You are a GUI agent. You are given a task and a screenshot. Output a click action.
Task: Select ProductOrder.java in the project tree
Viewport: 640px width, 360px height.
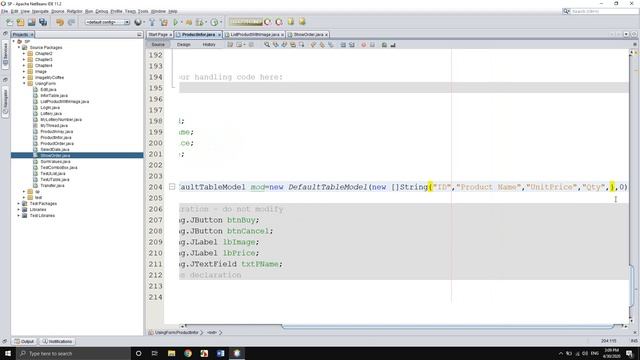click(57, 143)
